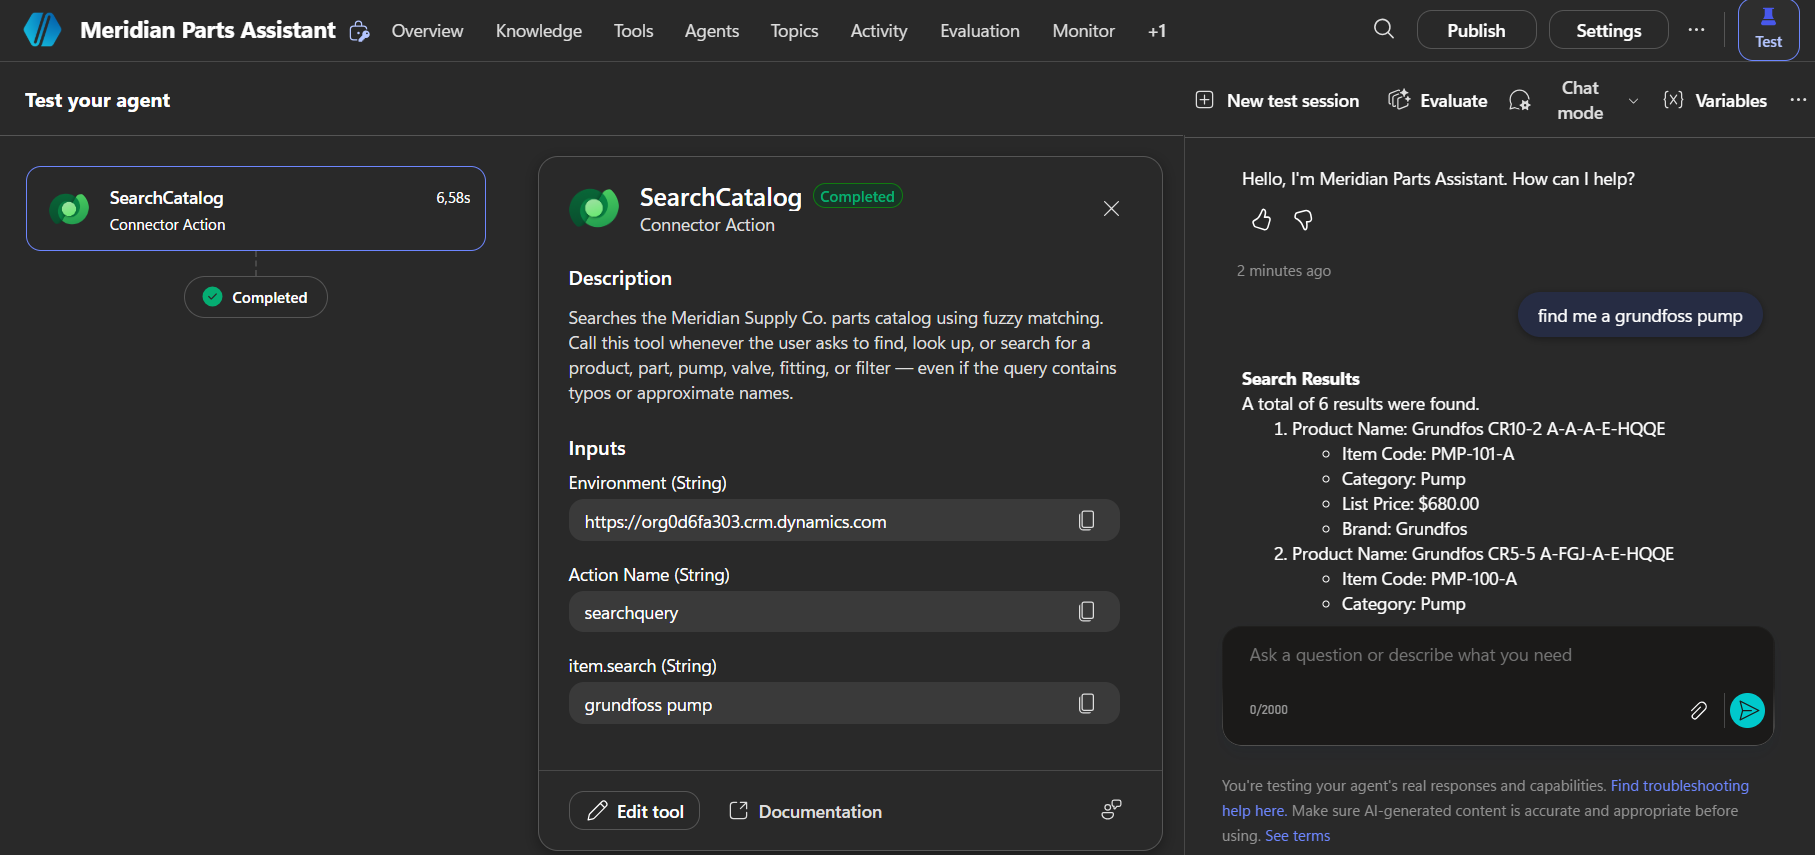Click the thumbs down feedback icon
The image size is (1815, 855).
[x=1303, y=220]
